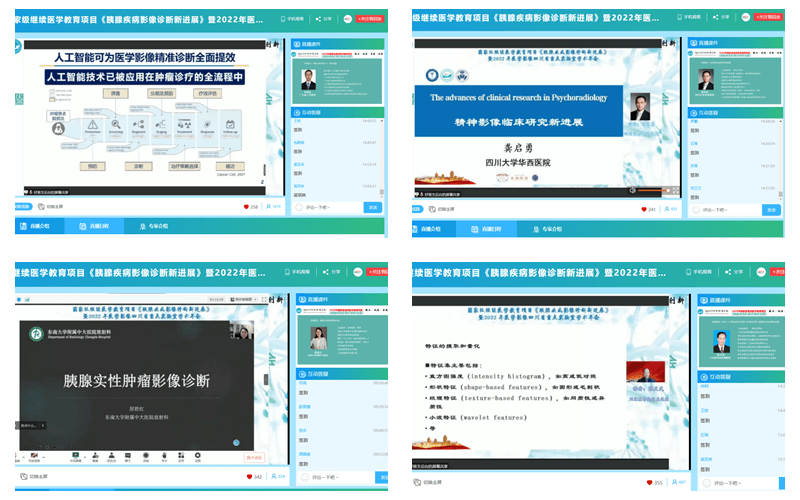Click blue send button in the AI diagnosis panel chat
The height and width of the screenshot is (500, 800).
(372, 207)
